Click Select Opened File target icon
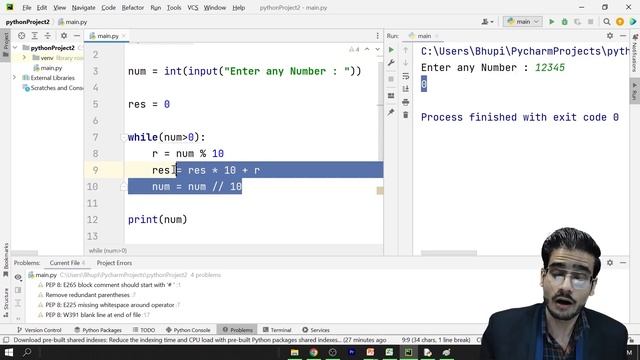Image resolution: width=640 pixels, height=360 pixels. 22,36
